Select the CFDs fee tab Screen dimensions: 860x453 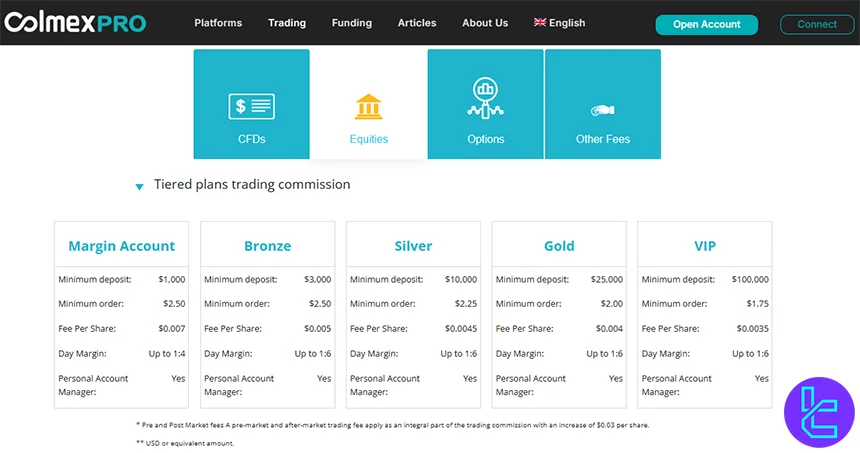[251, 104]
